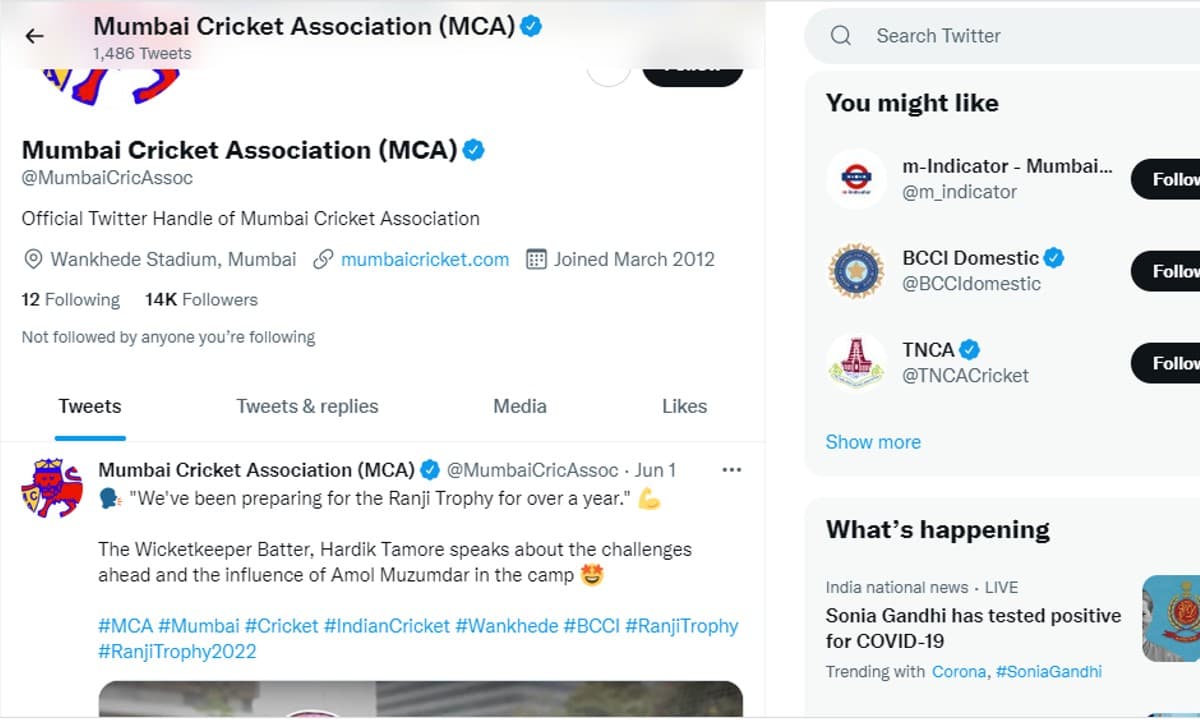Click verified badge next to profile name
Screen dimensions: 1200x720
[474, 151]
